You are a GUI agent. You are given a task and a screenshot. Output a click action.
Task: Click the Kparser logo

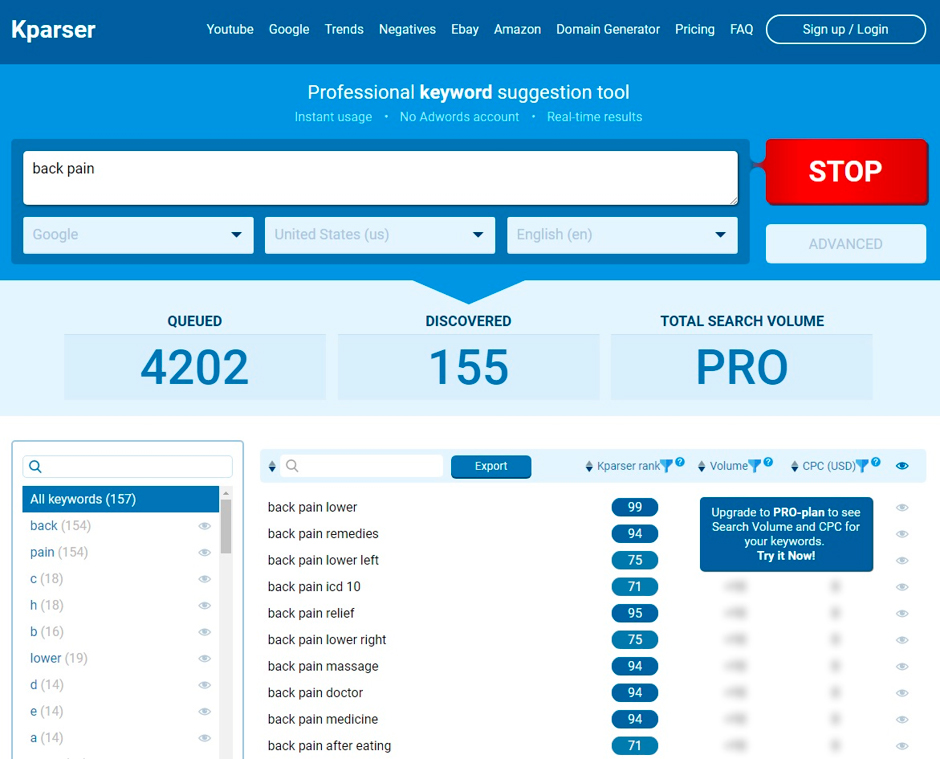[x=53, y=29]
